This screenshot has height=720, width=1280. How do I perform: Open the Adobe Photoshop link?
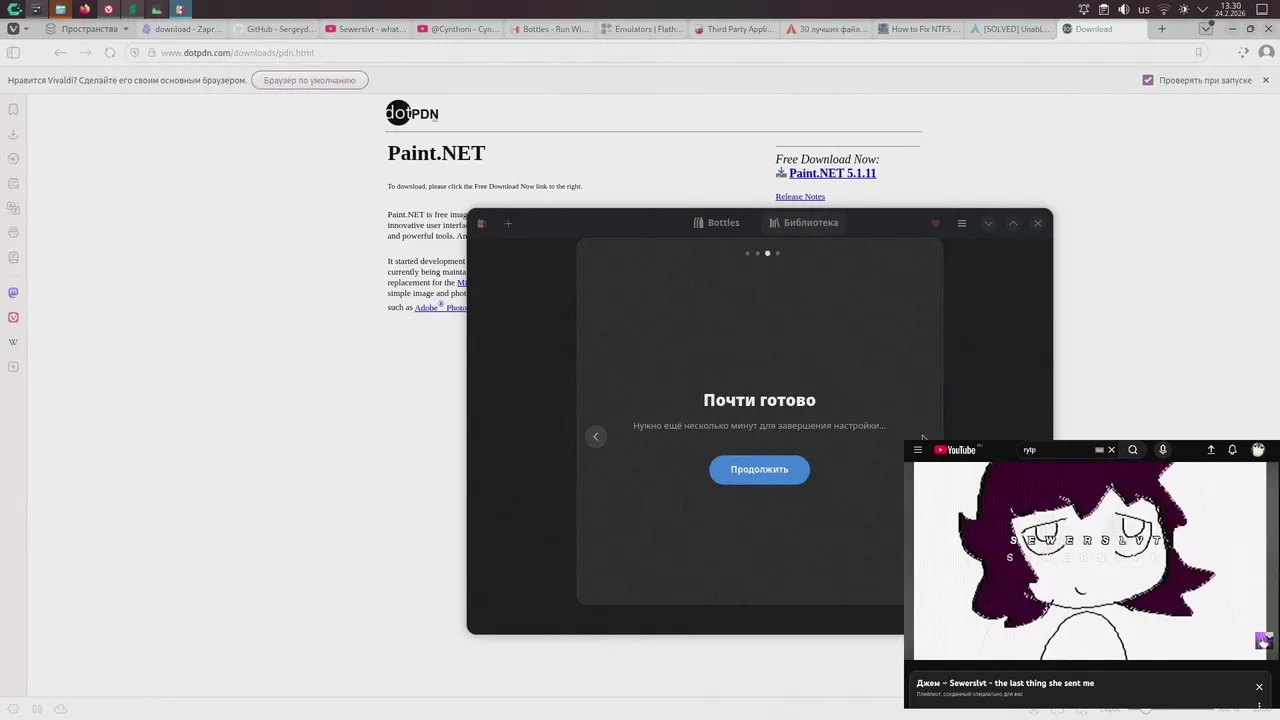441,307
